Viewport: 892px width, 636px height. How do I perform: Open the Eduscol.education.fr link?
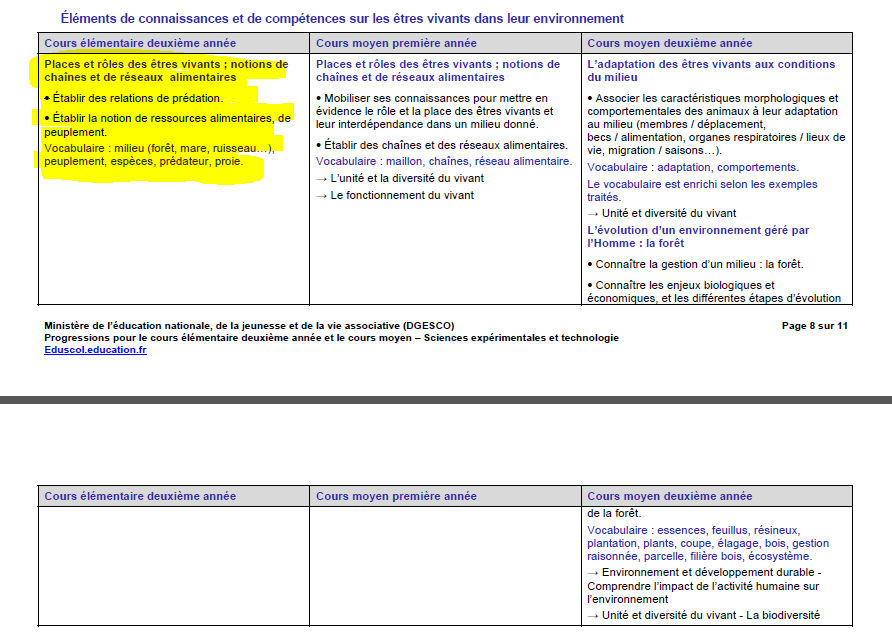click(95, 350)
